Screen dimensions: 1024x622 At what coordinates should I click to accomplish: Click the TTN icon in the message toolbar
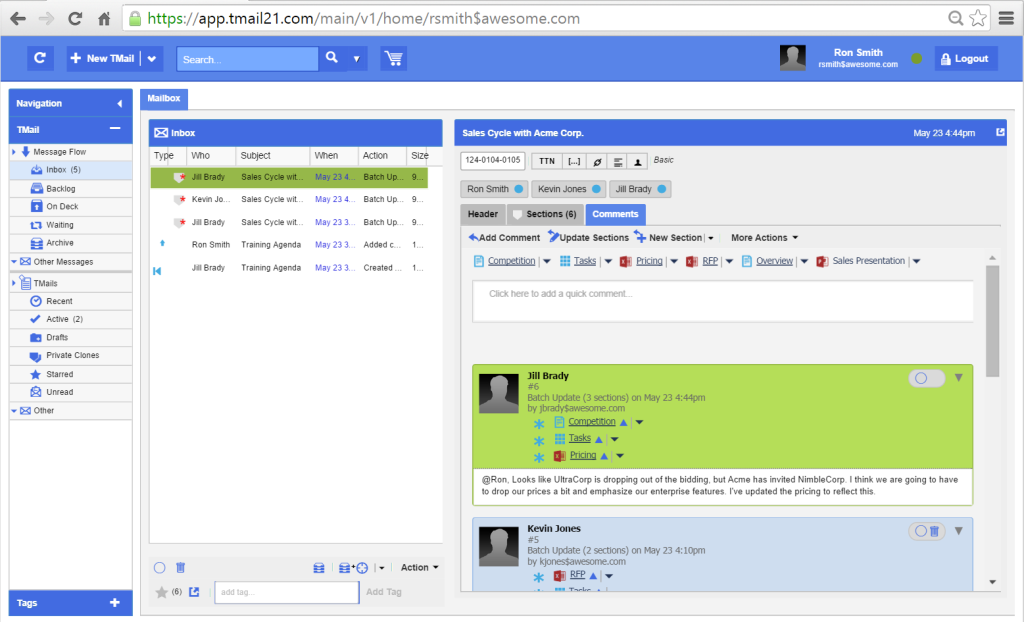tap(547, 160)
